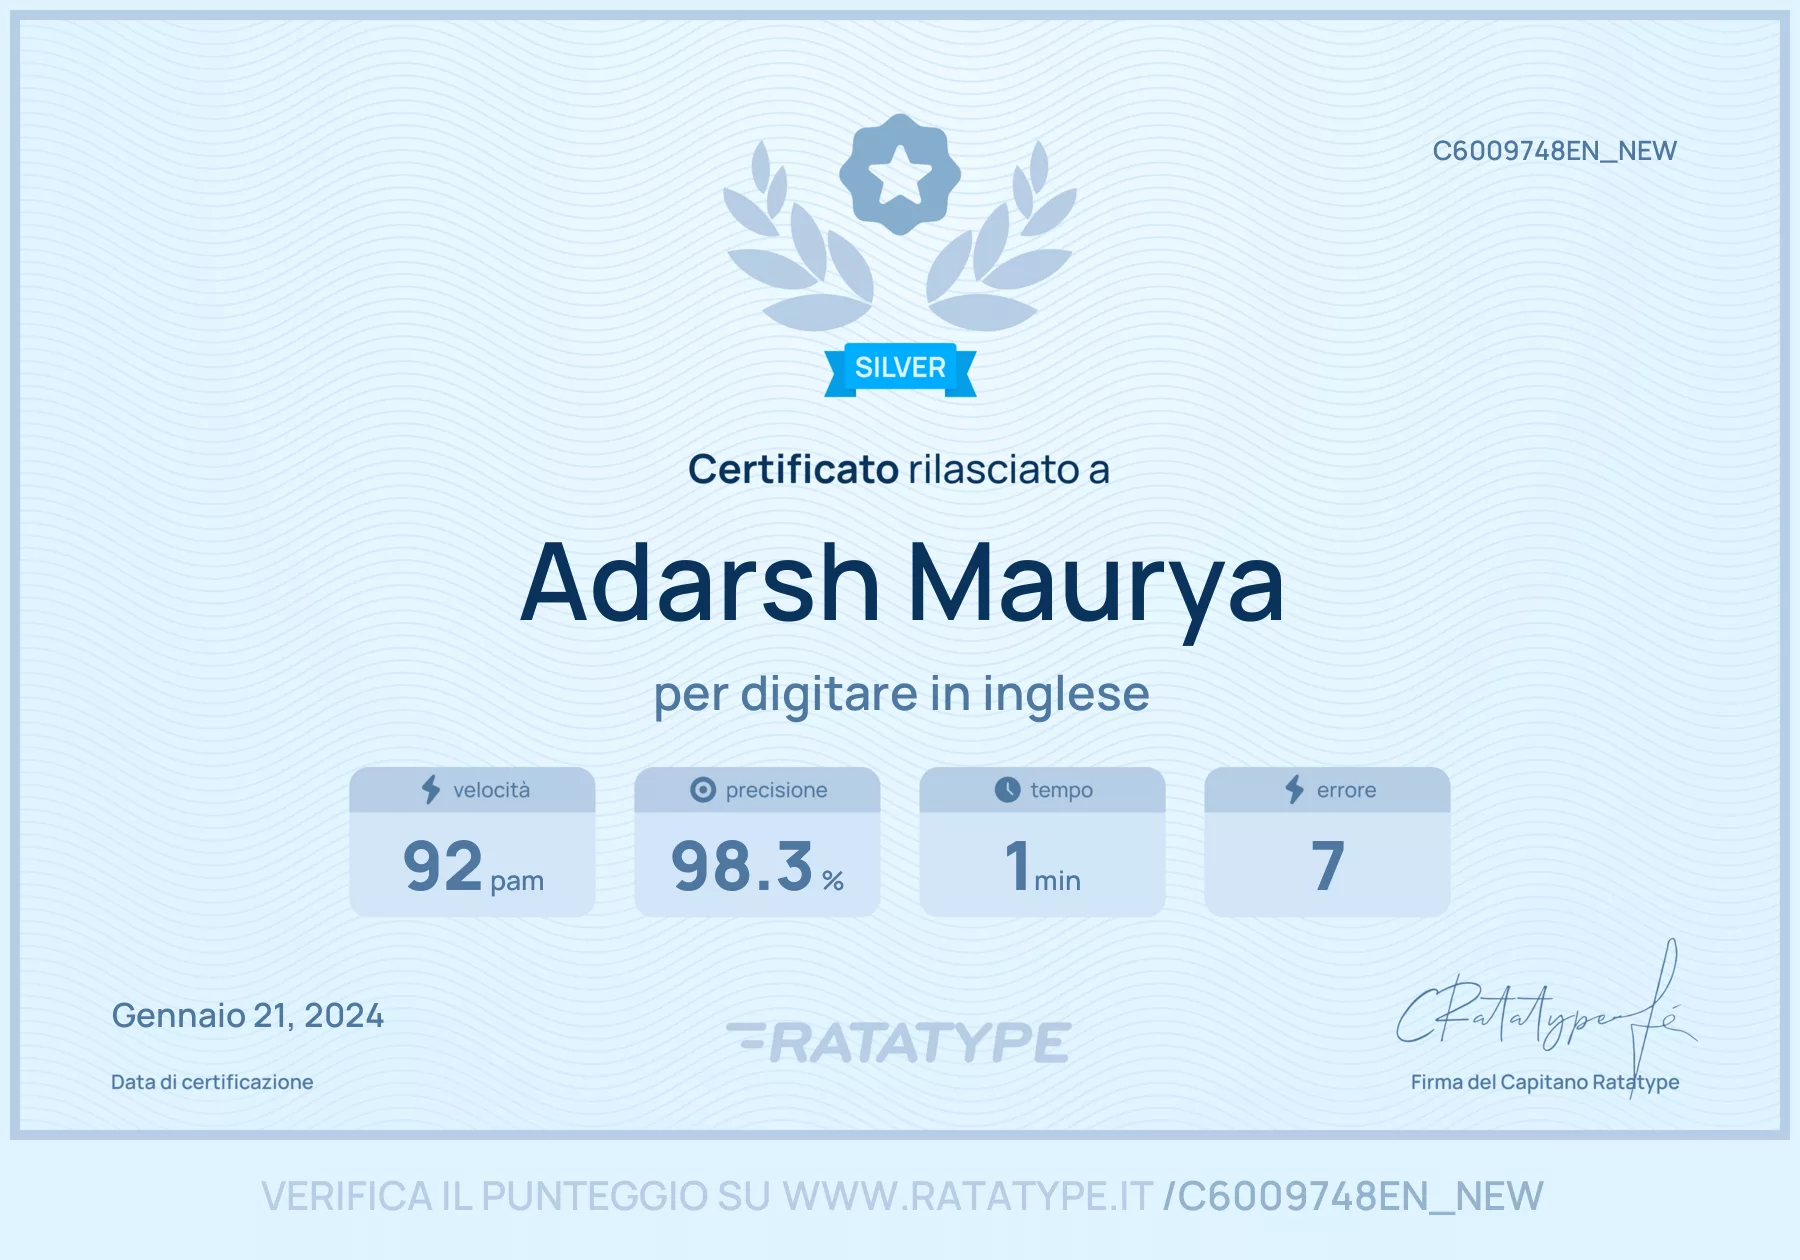
Task: Click the /C6009748EN_NEW code in footer
Action: tap(1353, 1197)
